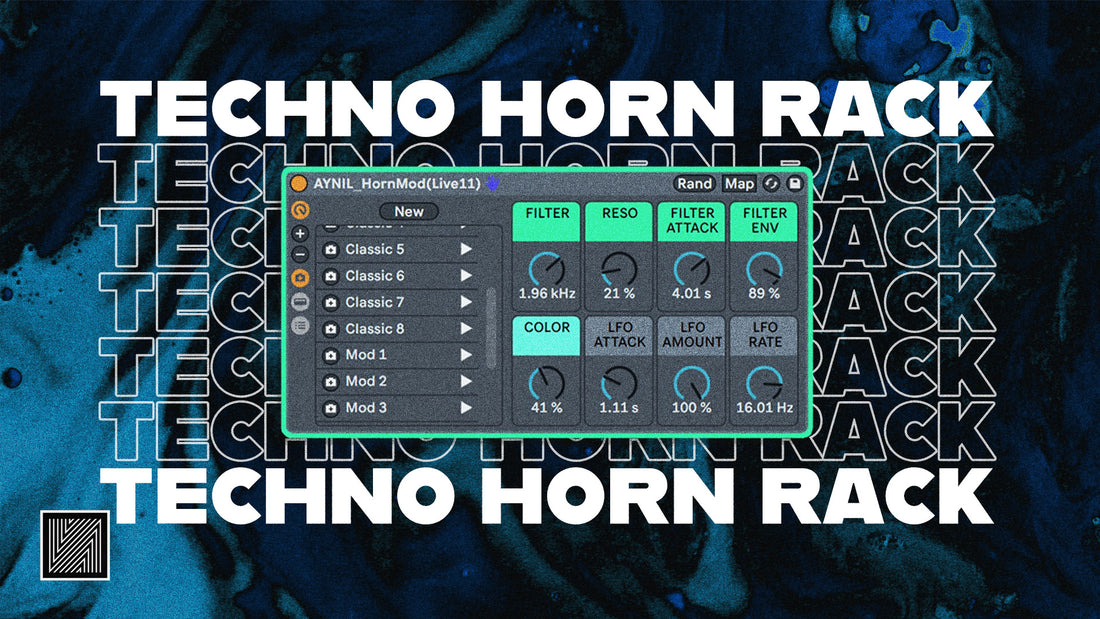Toggle macro controls visibility icon

point(301,211)
